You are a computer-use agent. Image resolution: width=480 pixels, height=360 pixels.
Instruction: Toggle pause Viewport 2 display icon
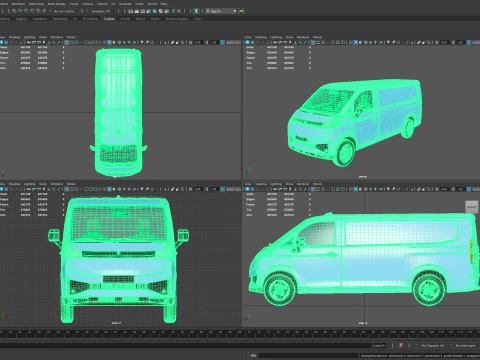[x=179, y=11]
